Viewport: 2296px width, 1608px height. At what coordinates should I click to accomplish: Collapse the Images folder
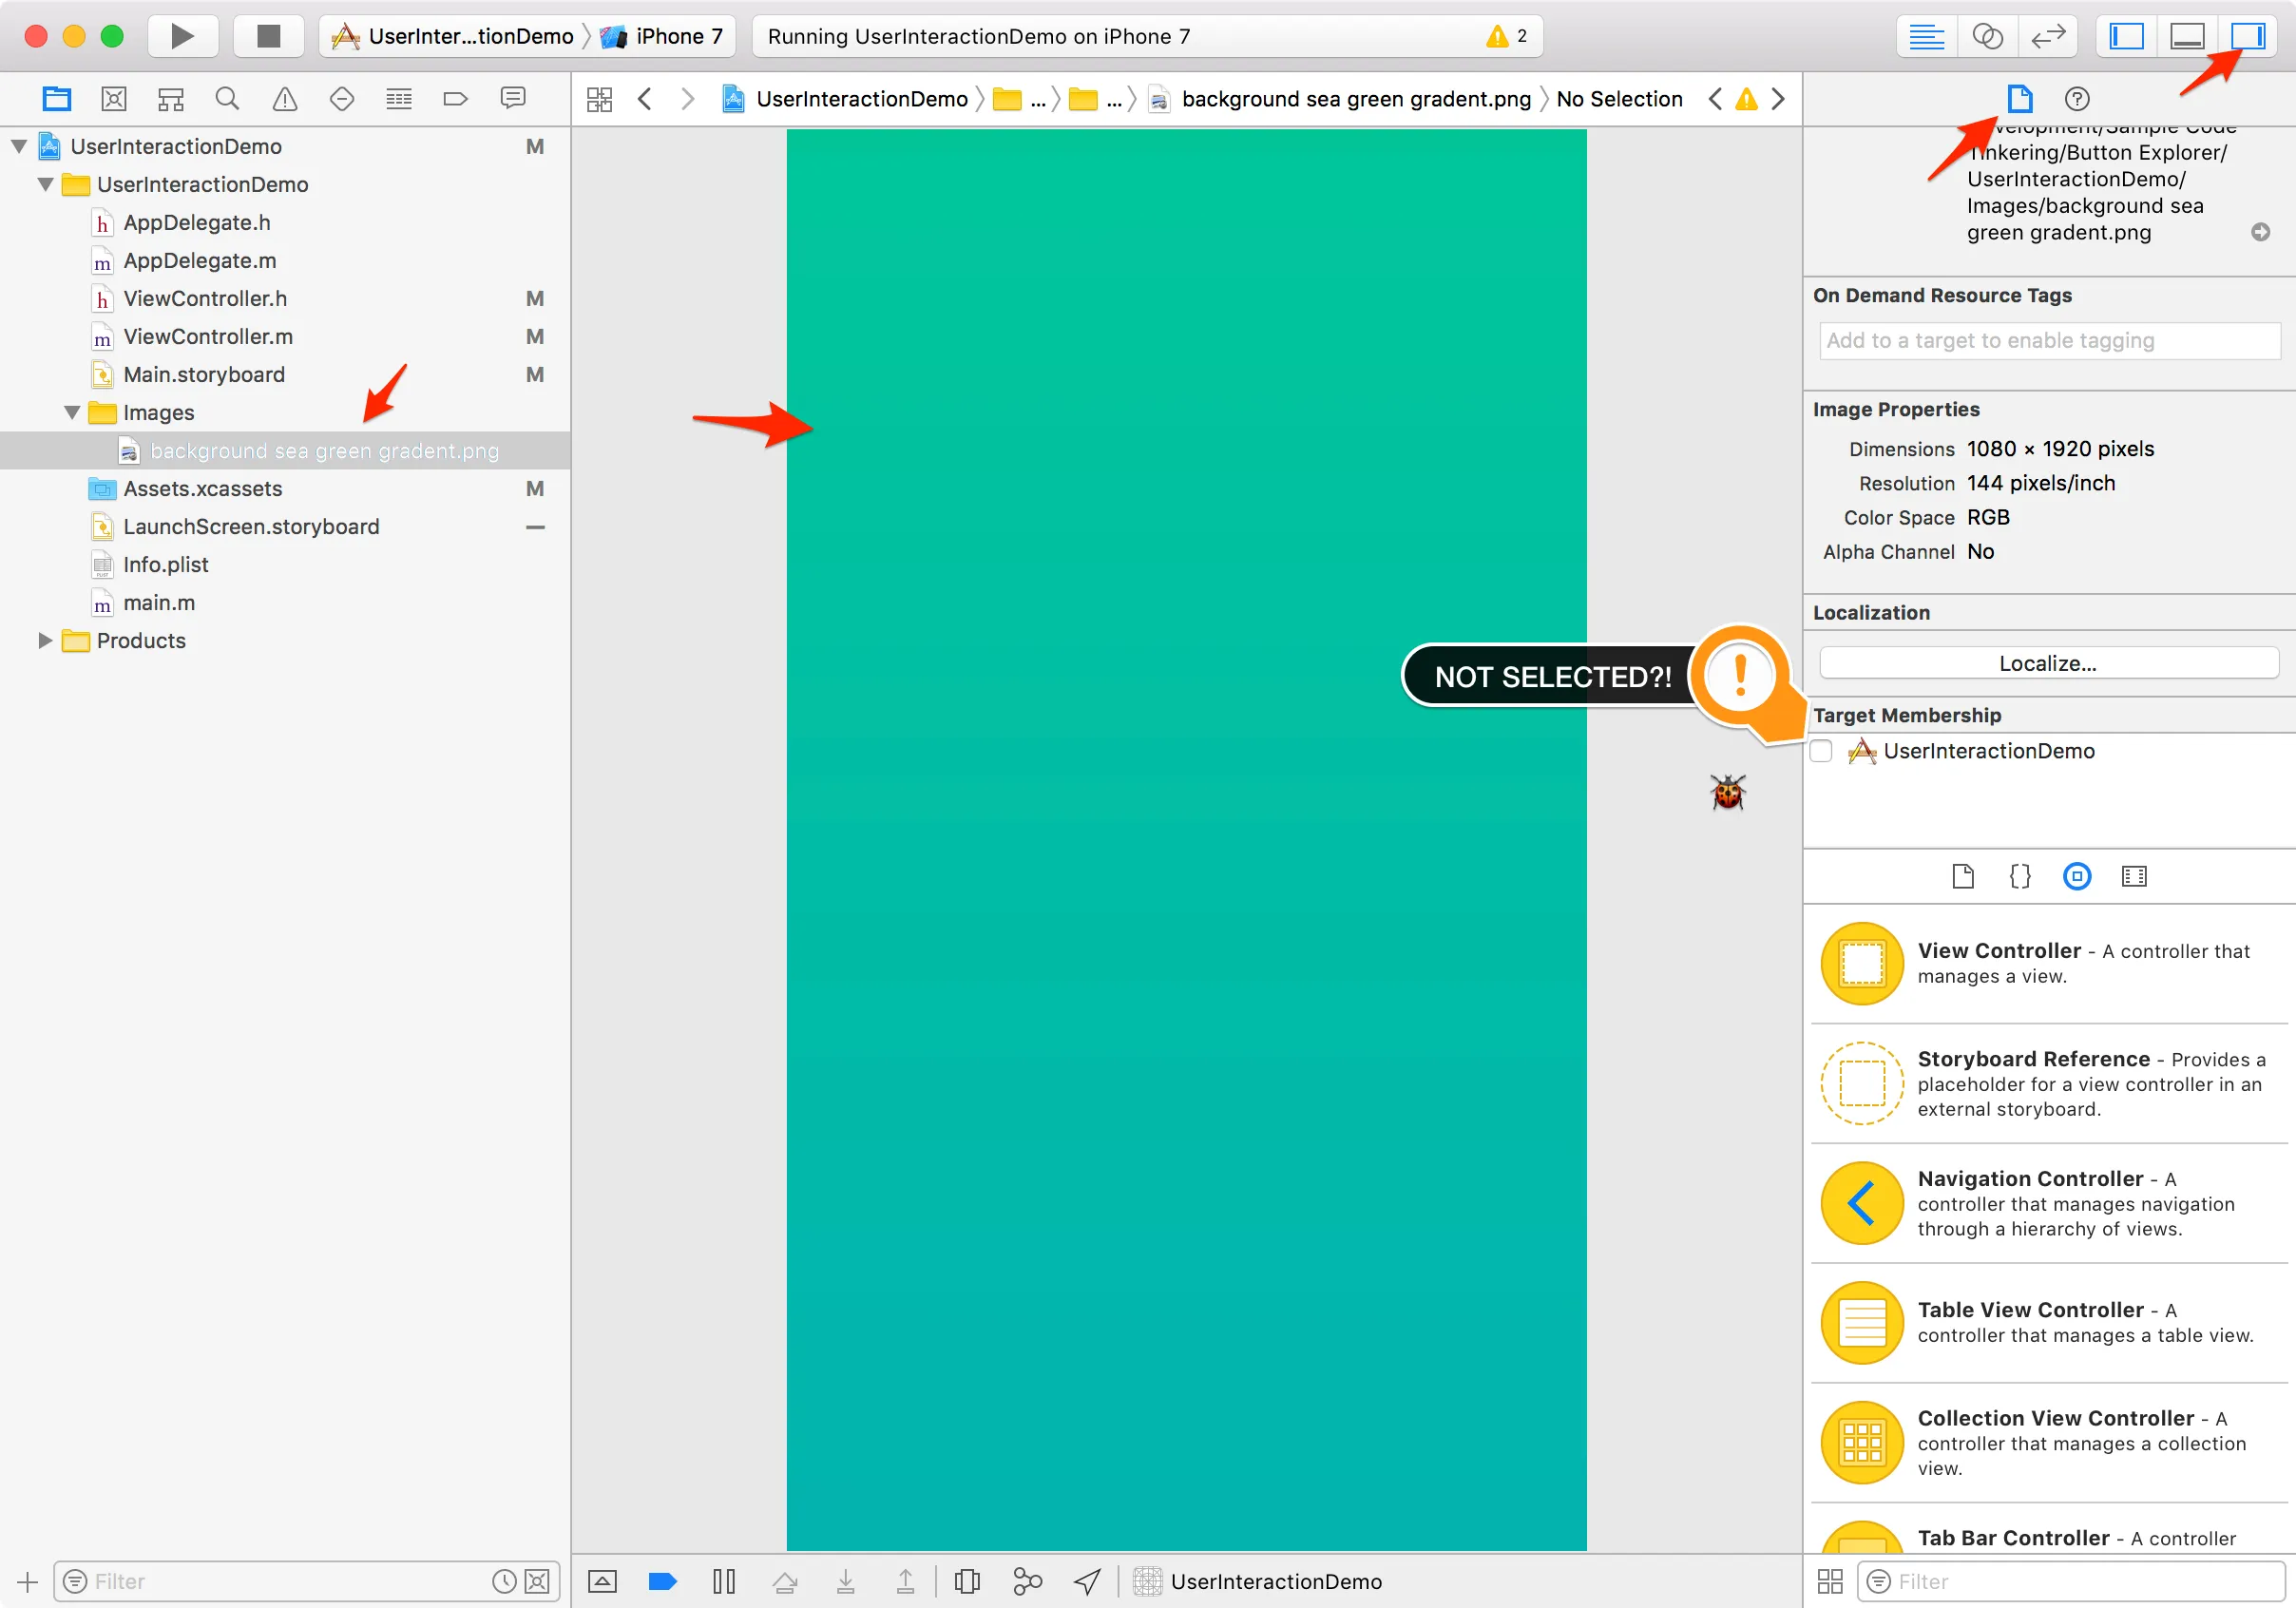coord(72,412)
